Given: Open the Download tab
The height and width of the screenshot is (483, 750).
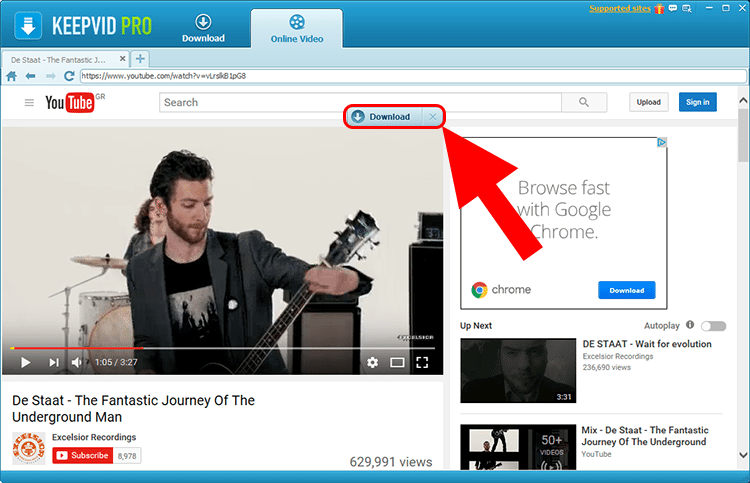Looking at the screenshot, I should [x=203, y=28].
